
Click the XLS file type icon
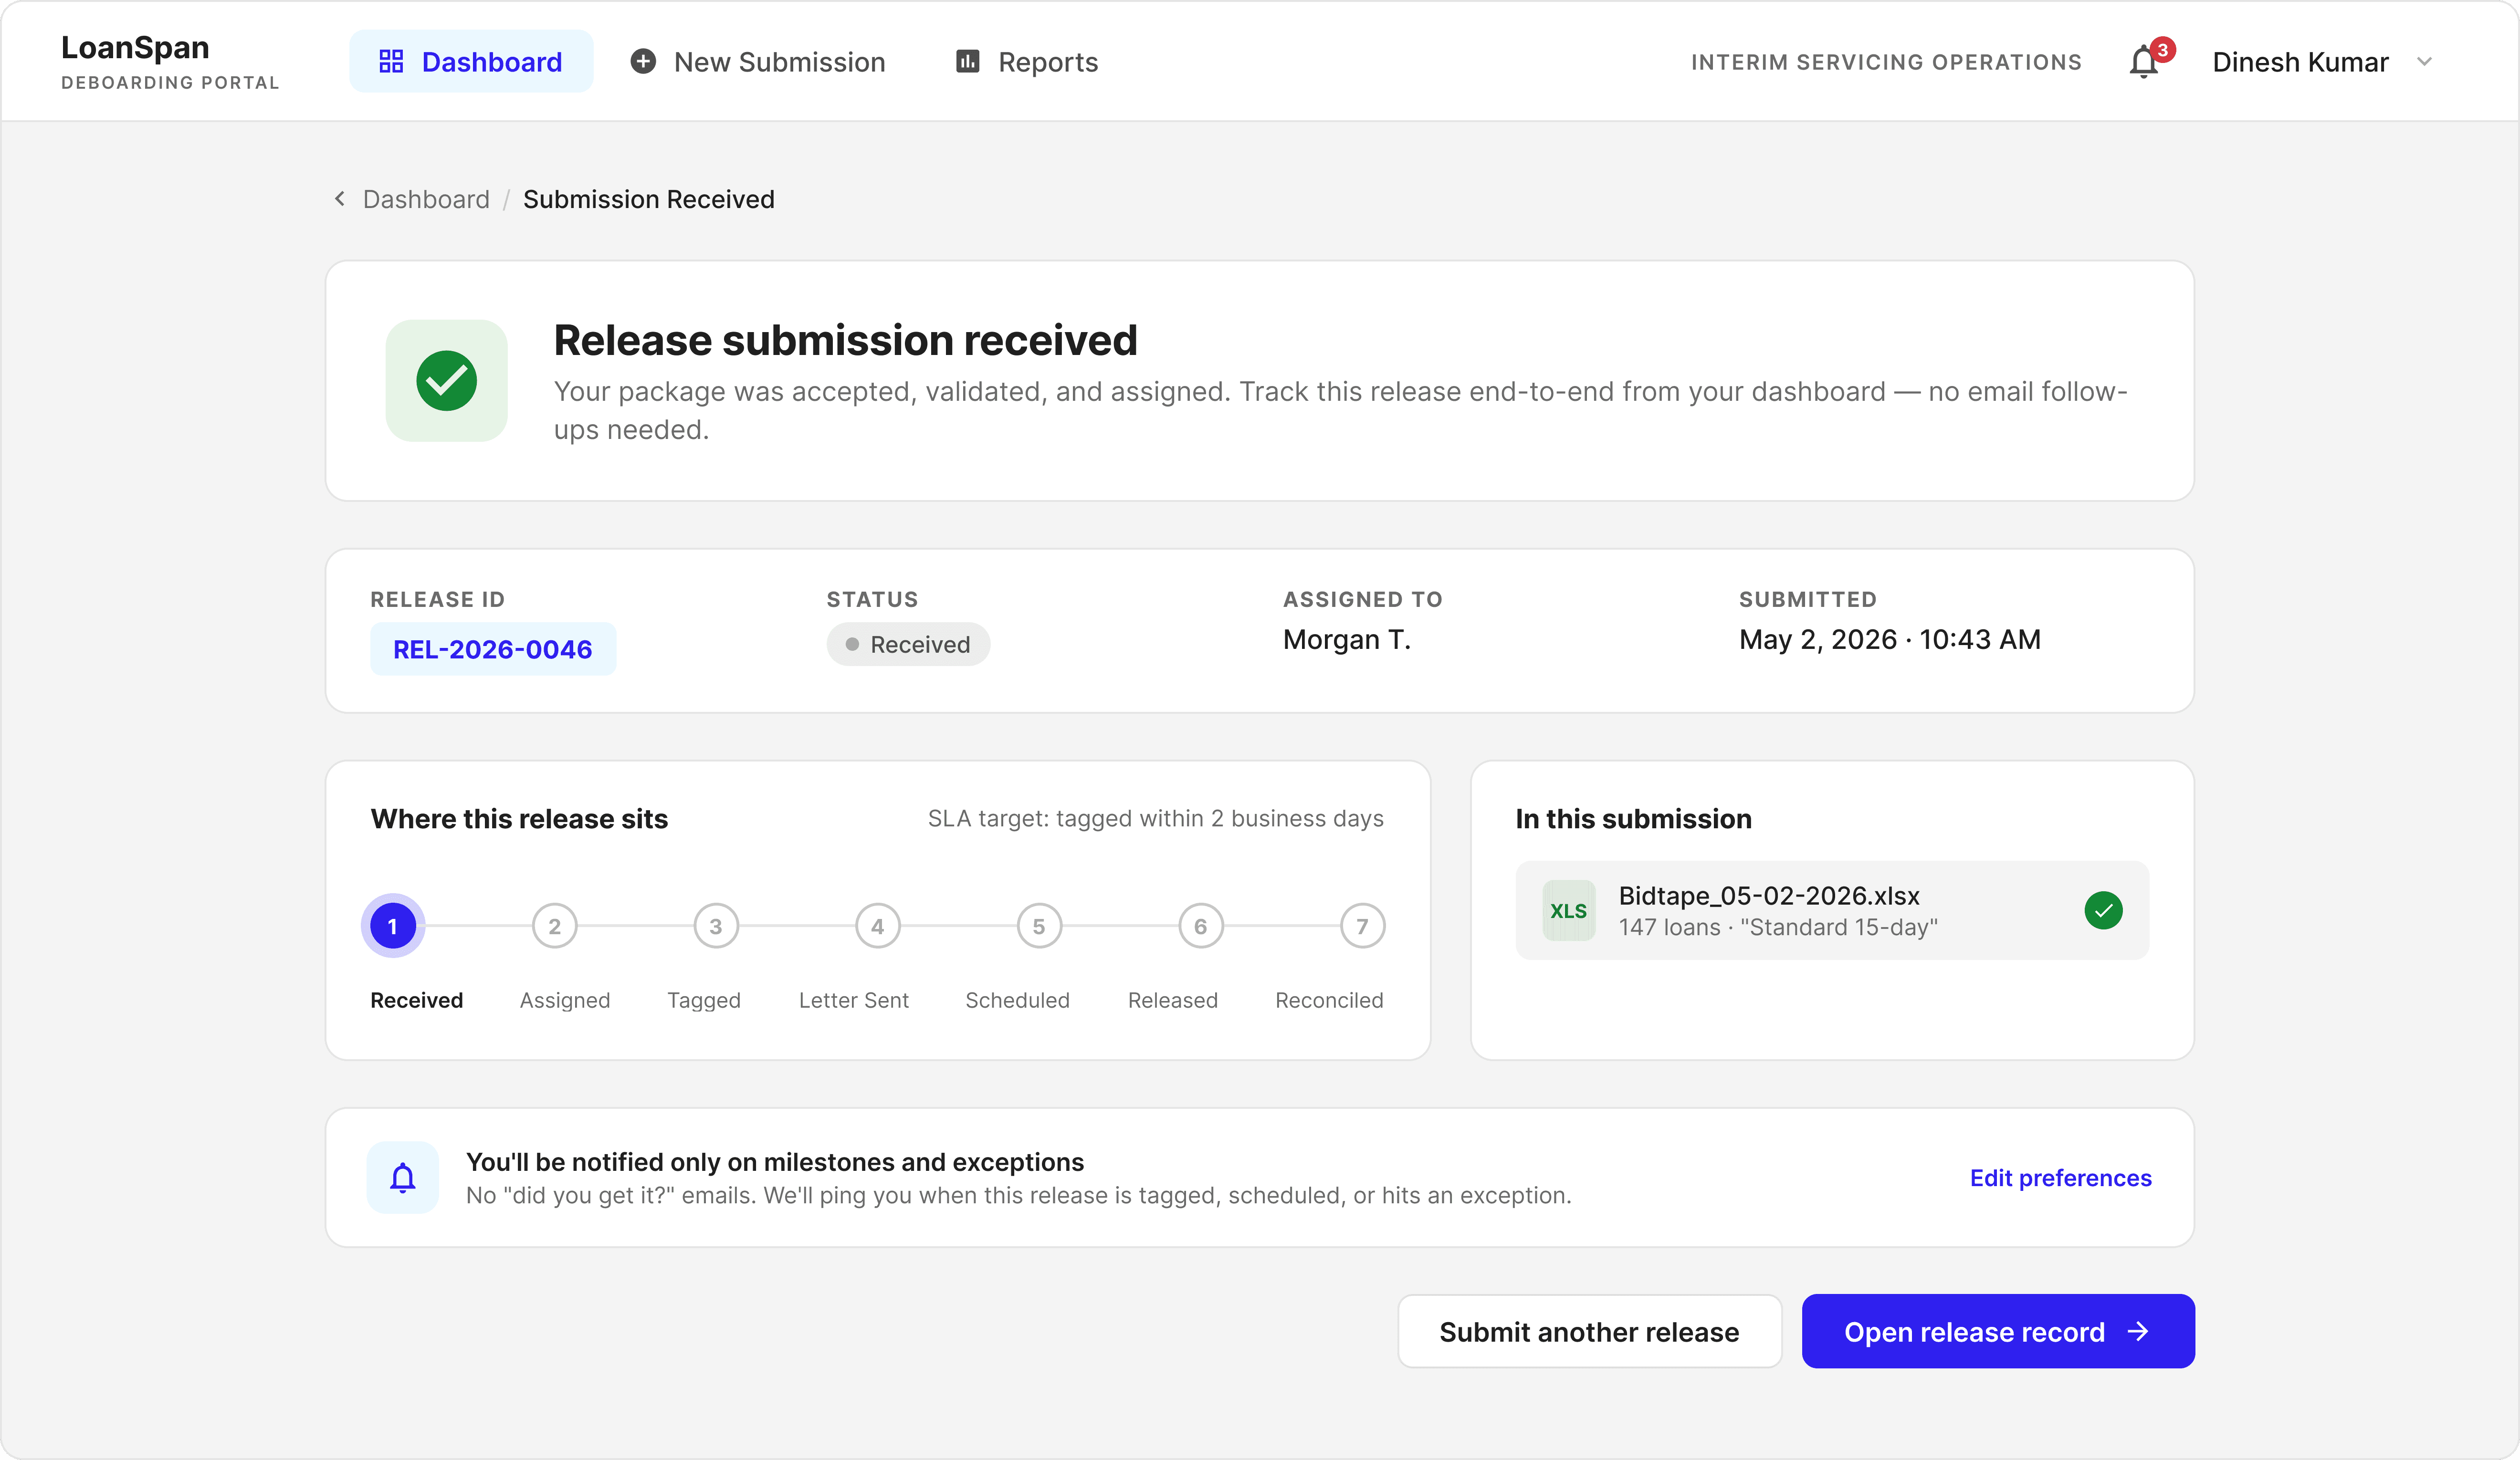coord(1568,910)
